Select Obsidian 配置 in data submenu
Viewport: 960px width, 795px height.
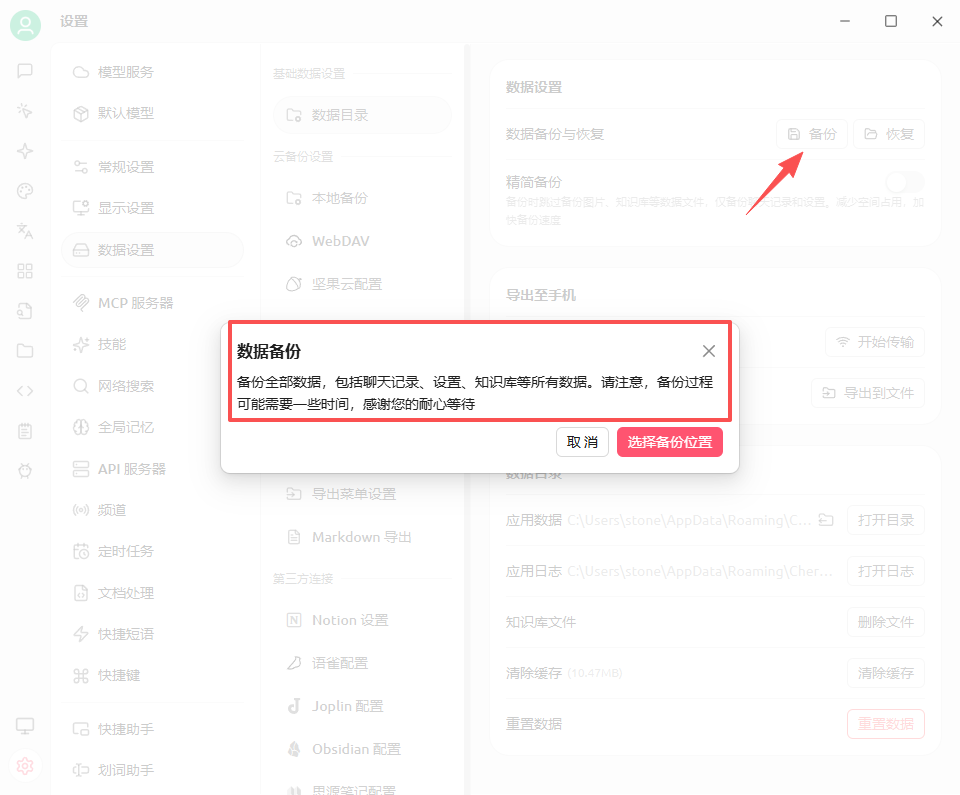click(x=362, y=749)
